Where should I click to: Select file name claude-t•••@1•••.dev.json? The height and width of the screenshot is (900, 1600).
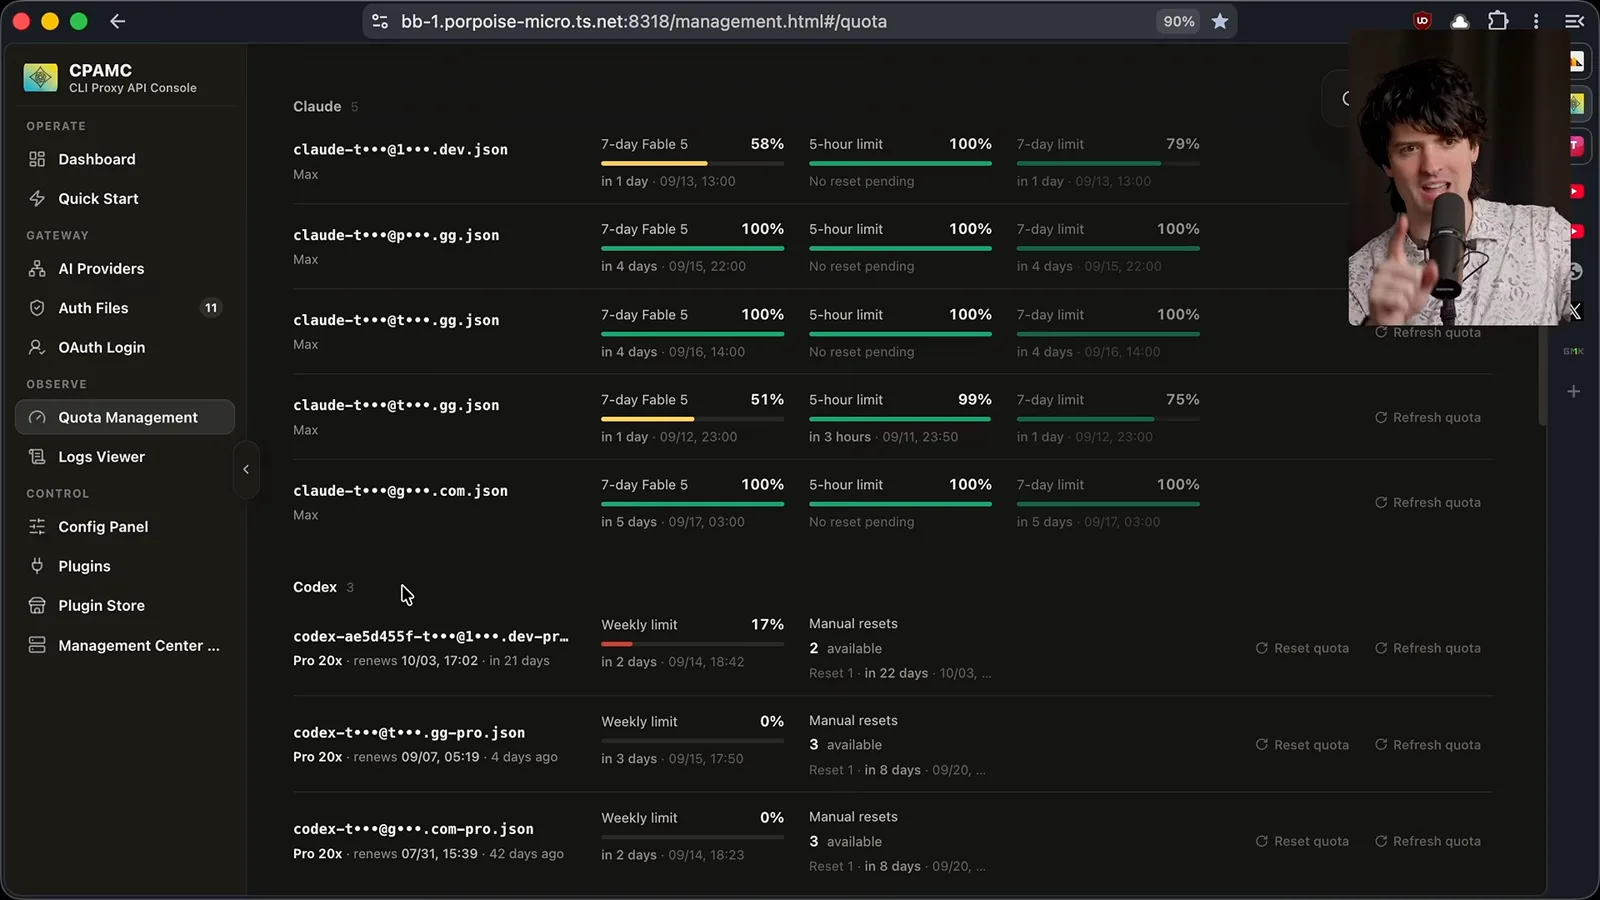pyautogui.click(x=400, y=150)
